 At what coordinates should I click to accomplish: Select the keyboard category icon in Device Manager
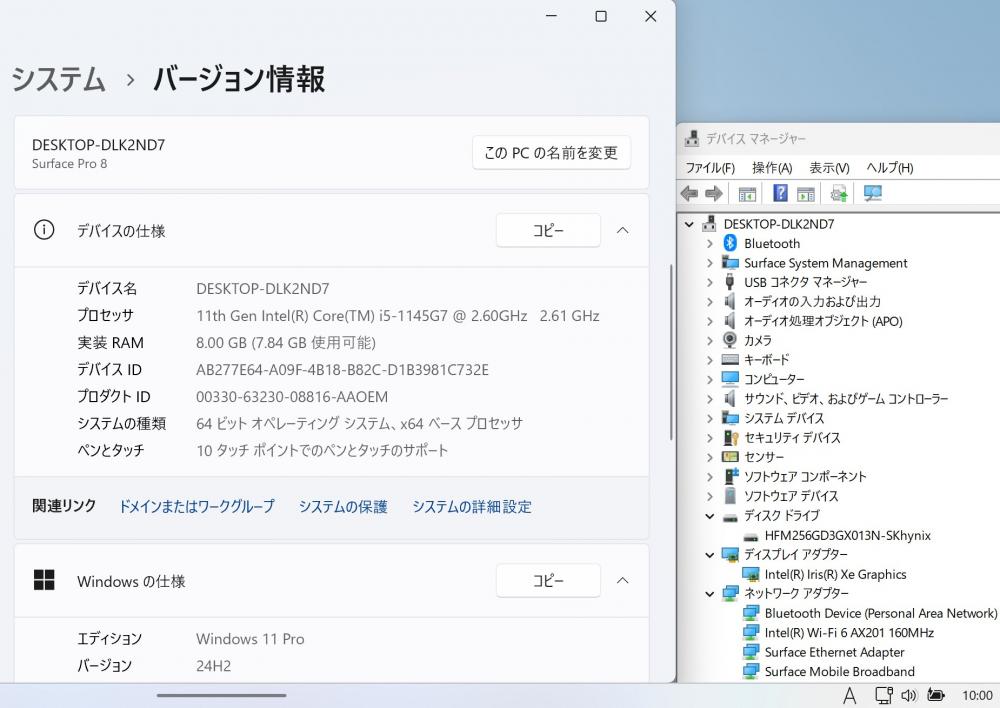pos(730,360)
